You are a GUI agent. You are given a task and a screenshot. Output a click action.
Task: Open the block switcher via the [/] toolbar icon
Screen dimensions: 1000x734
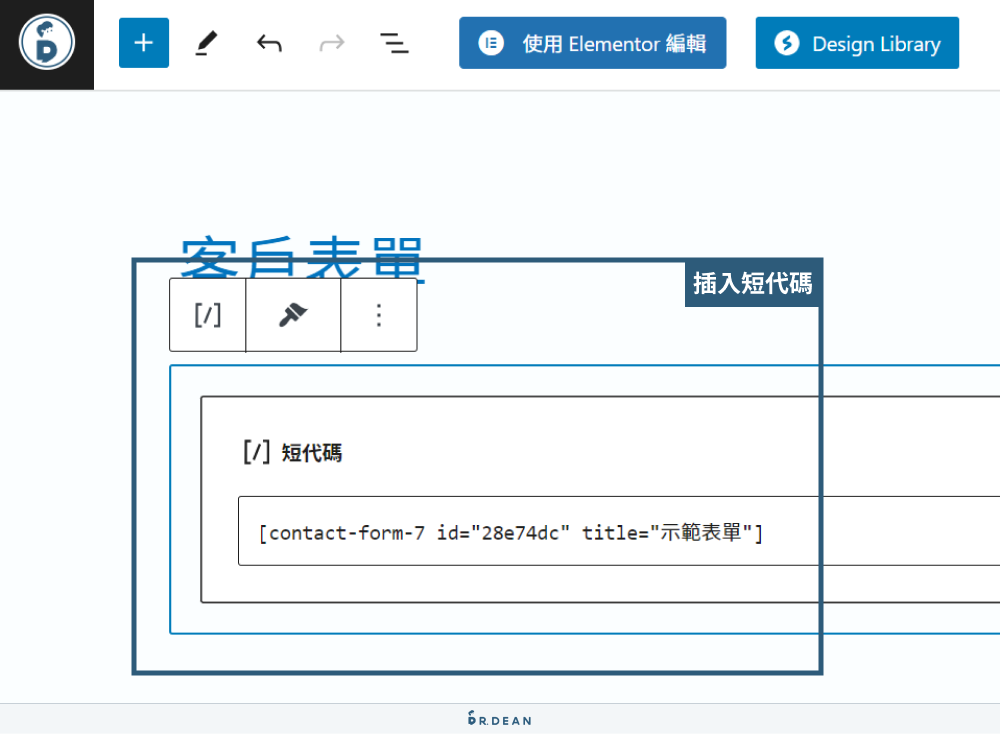point(207,315)
